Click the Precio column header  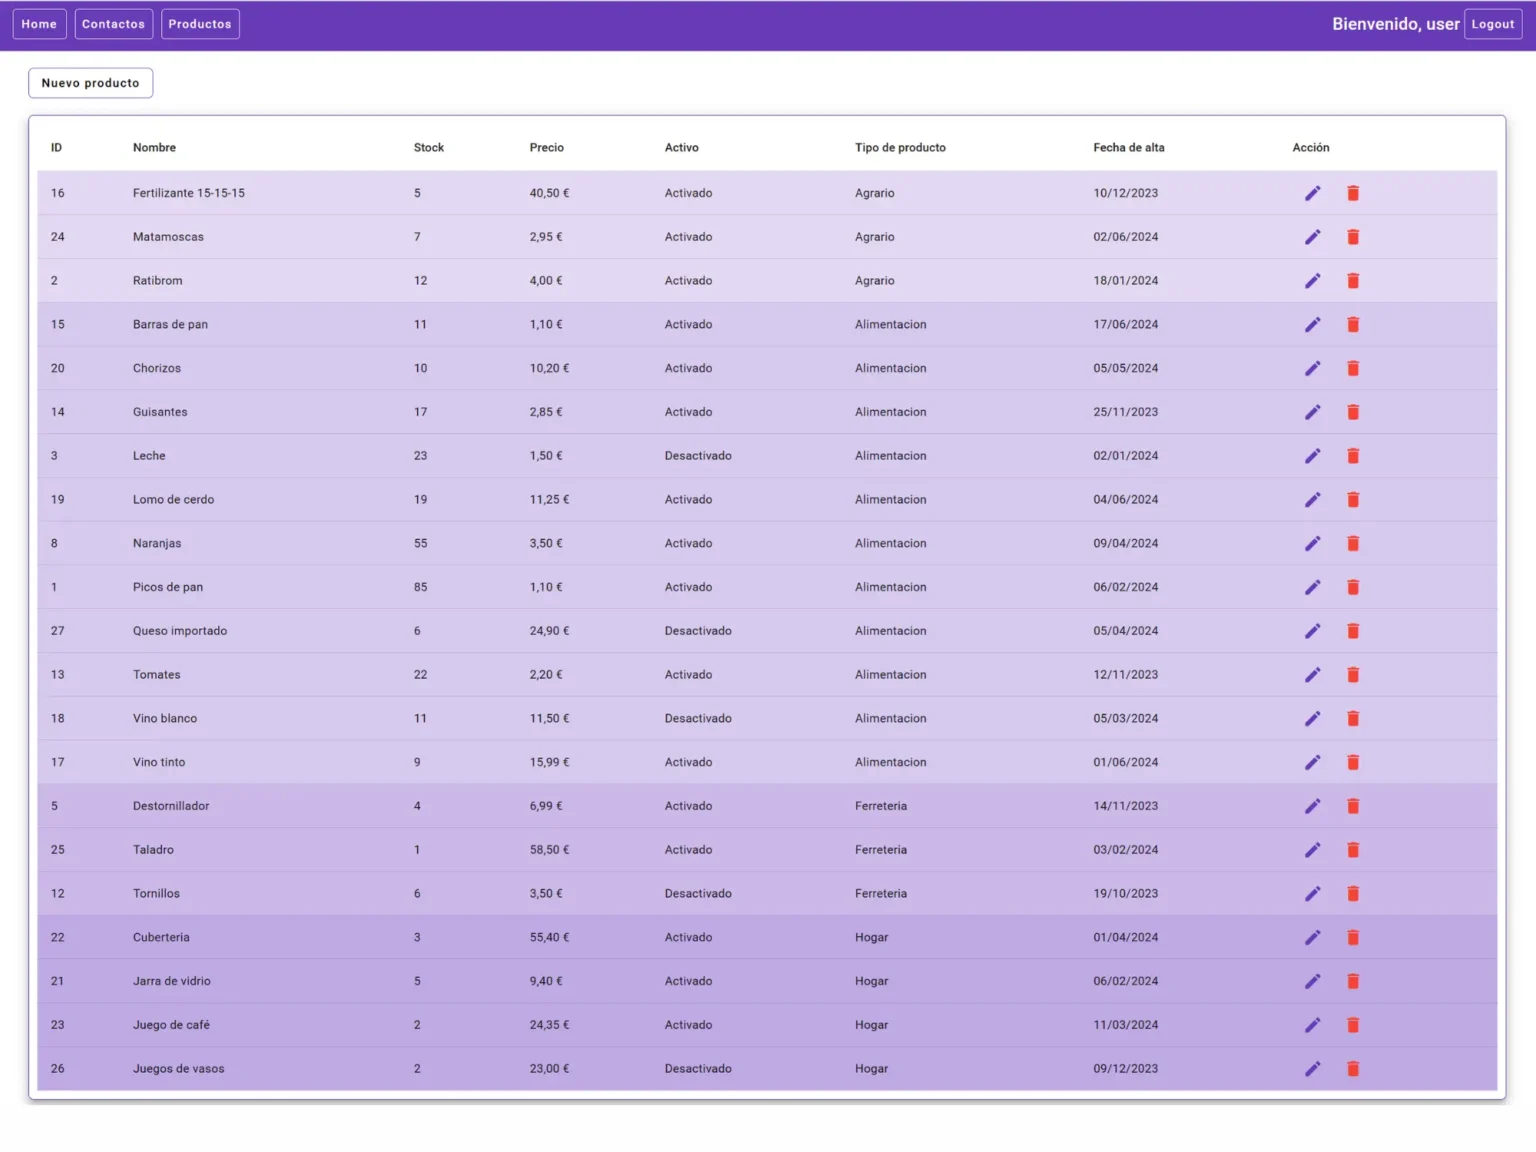tap(546, 148)
